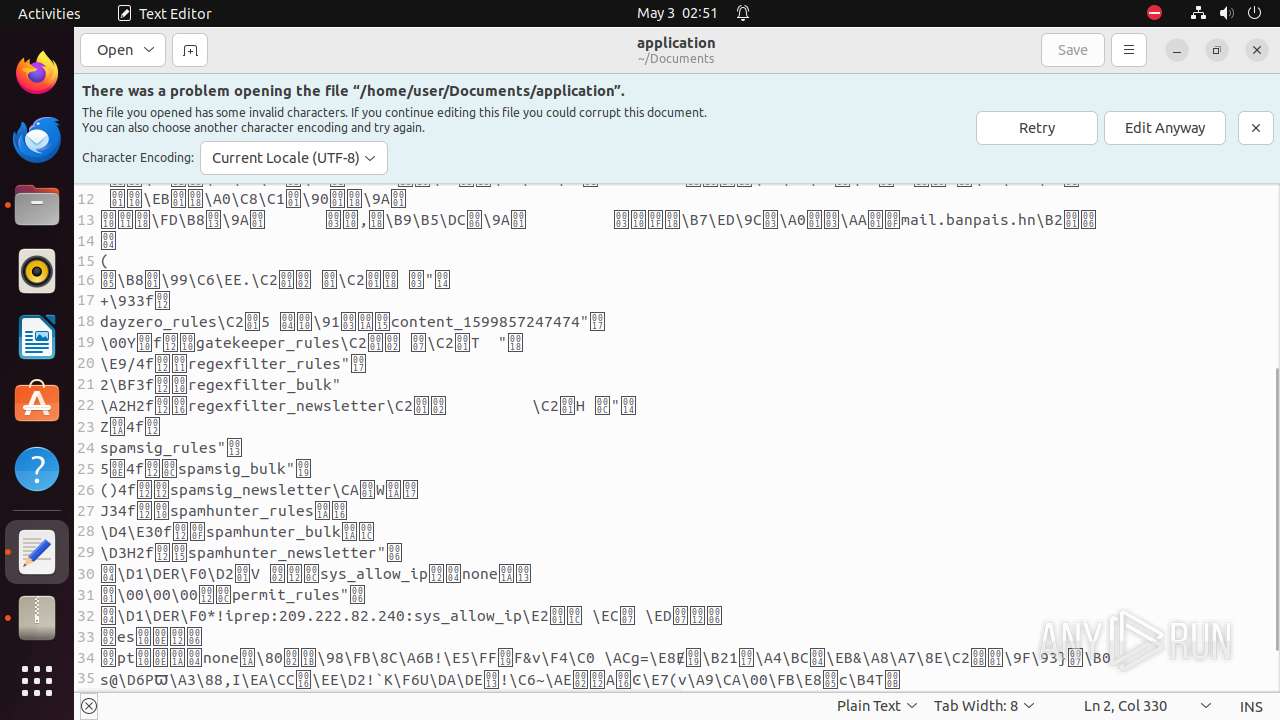Image resolution: width=1280 pixels, height=720 pixels.
Task: Click the status bar cancel icon
Action: [89, 706]
